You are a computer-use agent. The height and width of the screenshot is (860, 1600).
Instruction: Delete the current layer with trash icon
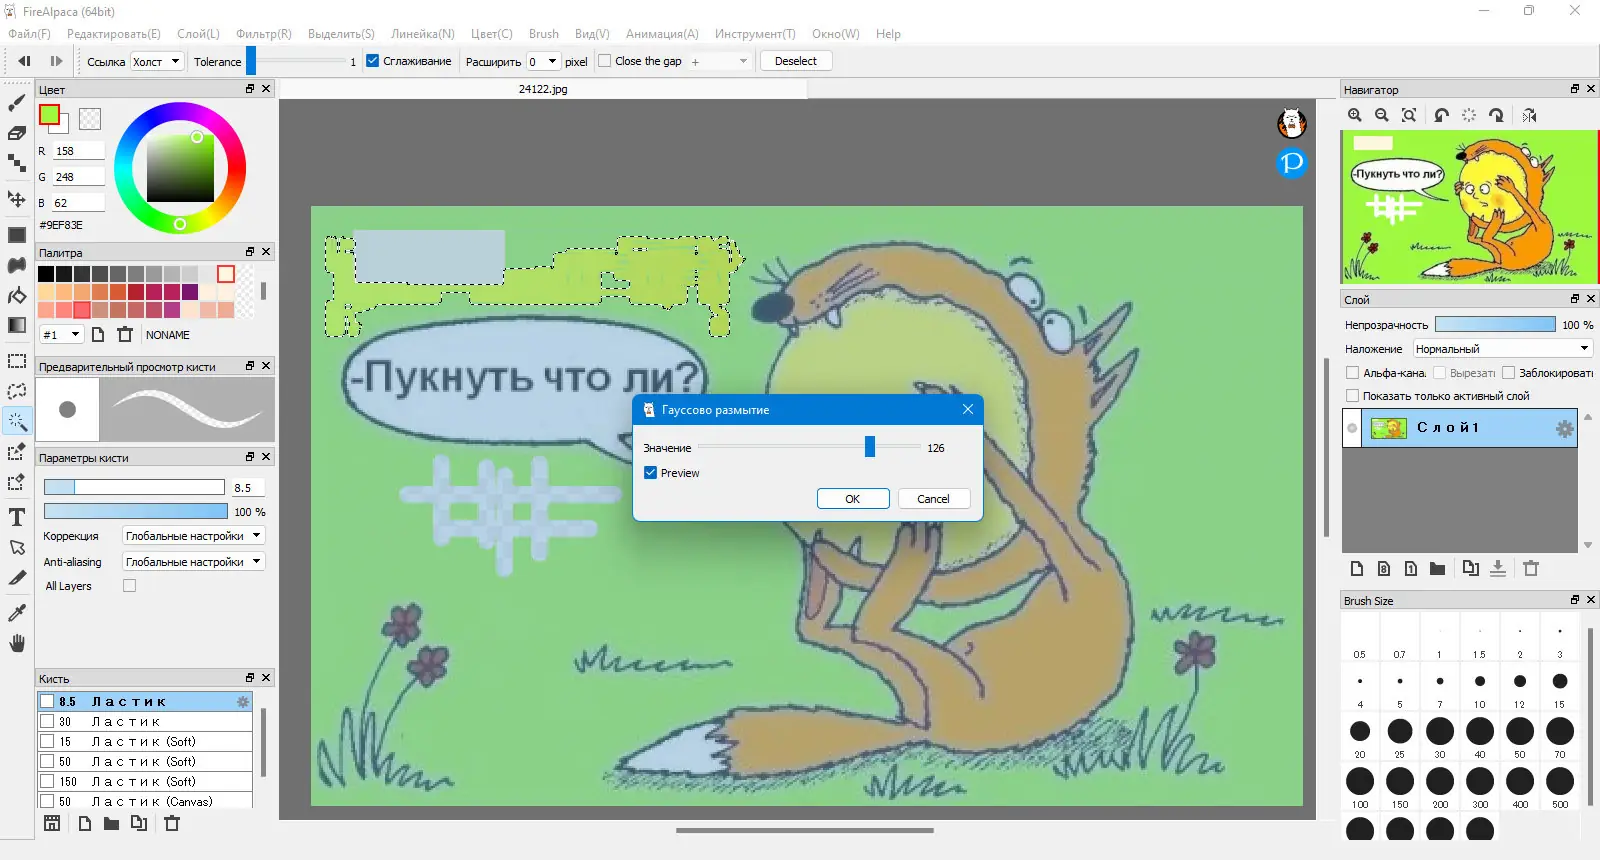tap(1531, 568)
